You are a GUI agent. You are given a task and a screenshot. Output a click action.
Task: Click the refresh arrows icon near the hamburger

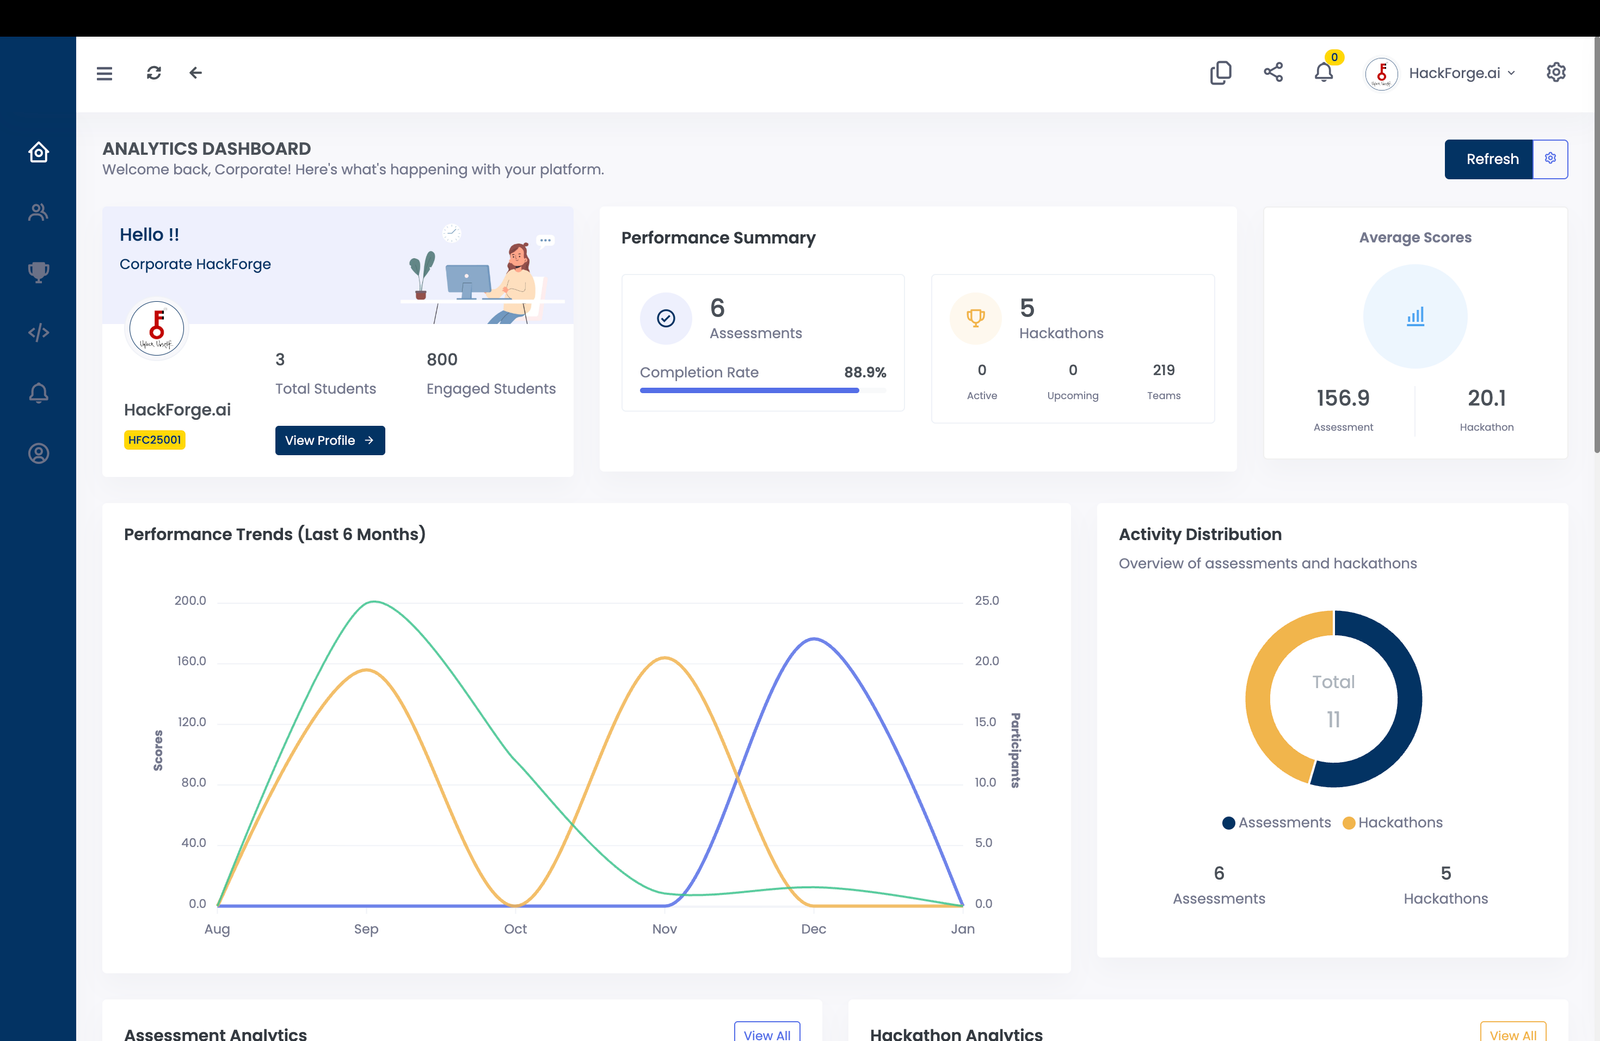(153, 72)
